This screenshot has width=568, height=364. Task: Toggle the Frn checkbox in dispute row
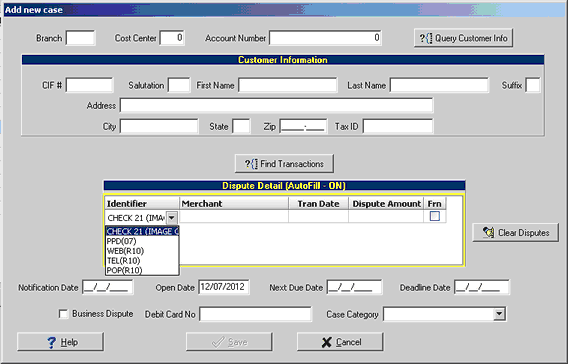coord(435,216)
